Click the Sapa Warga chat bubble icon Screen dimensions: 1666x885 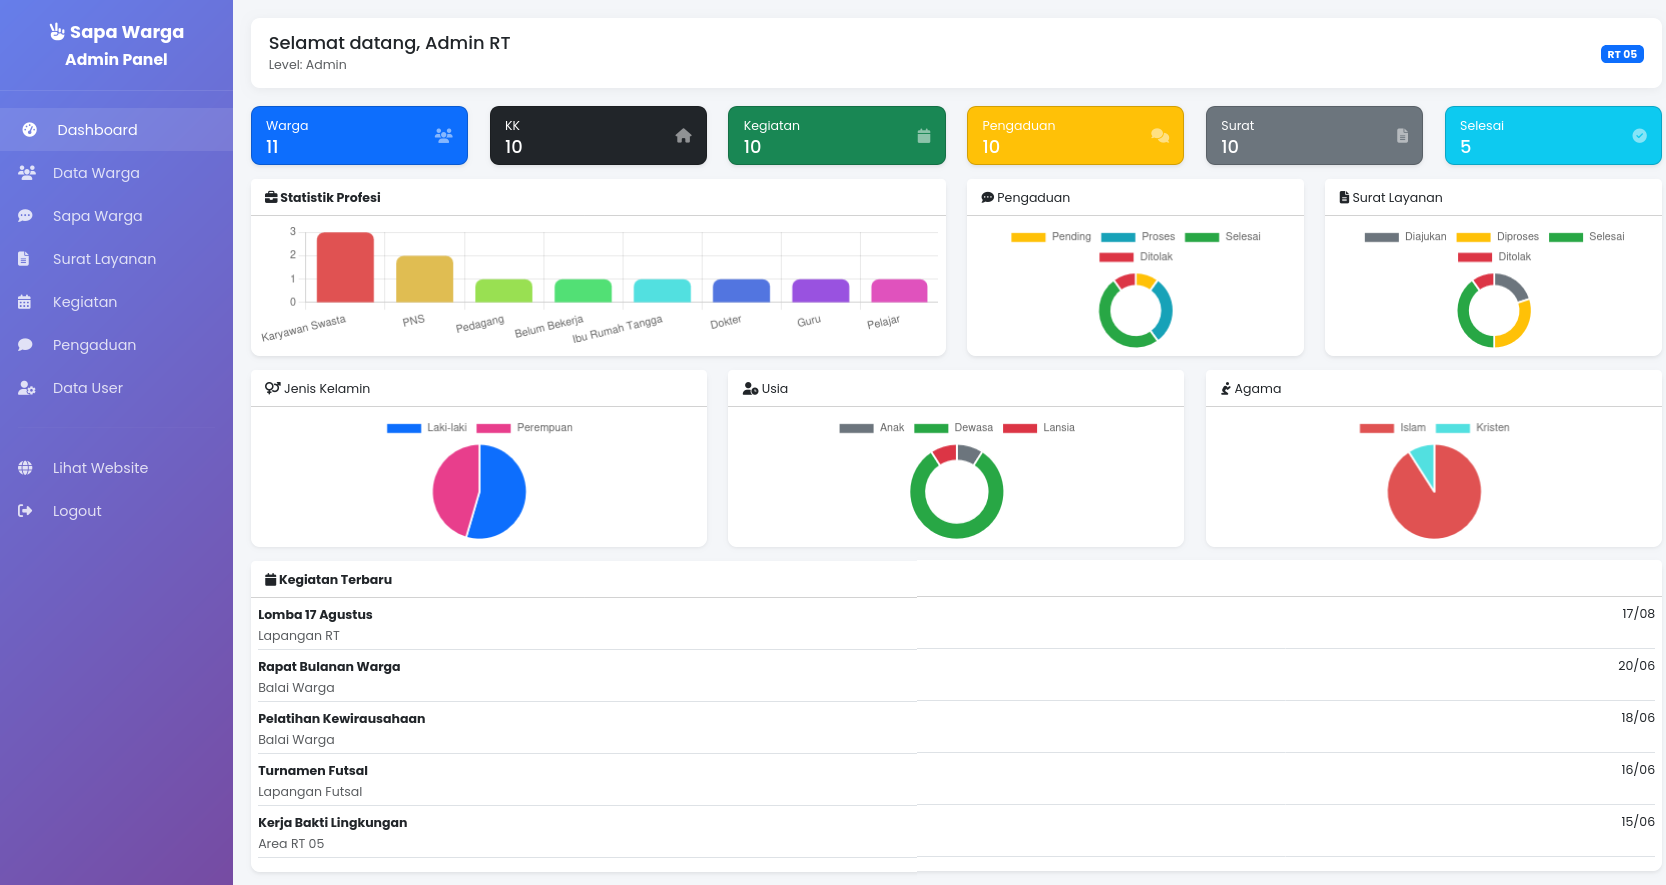(x=26, y=216)
